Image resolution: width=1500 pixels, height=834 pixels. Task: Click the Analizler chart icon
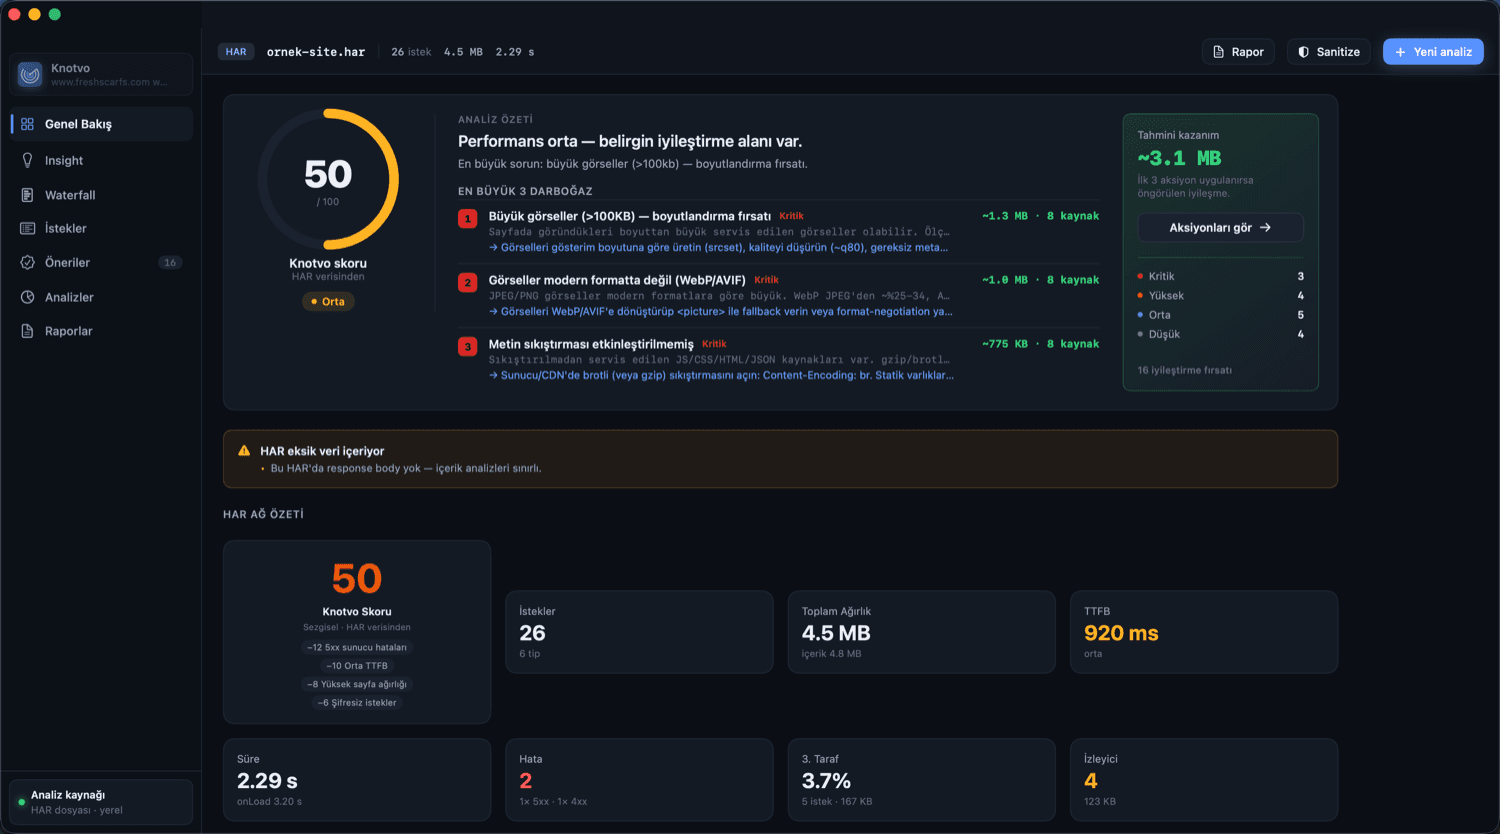click(27, 297)
